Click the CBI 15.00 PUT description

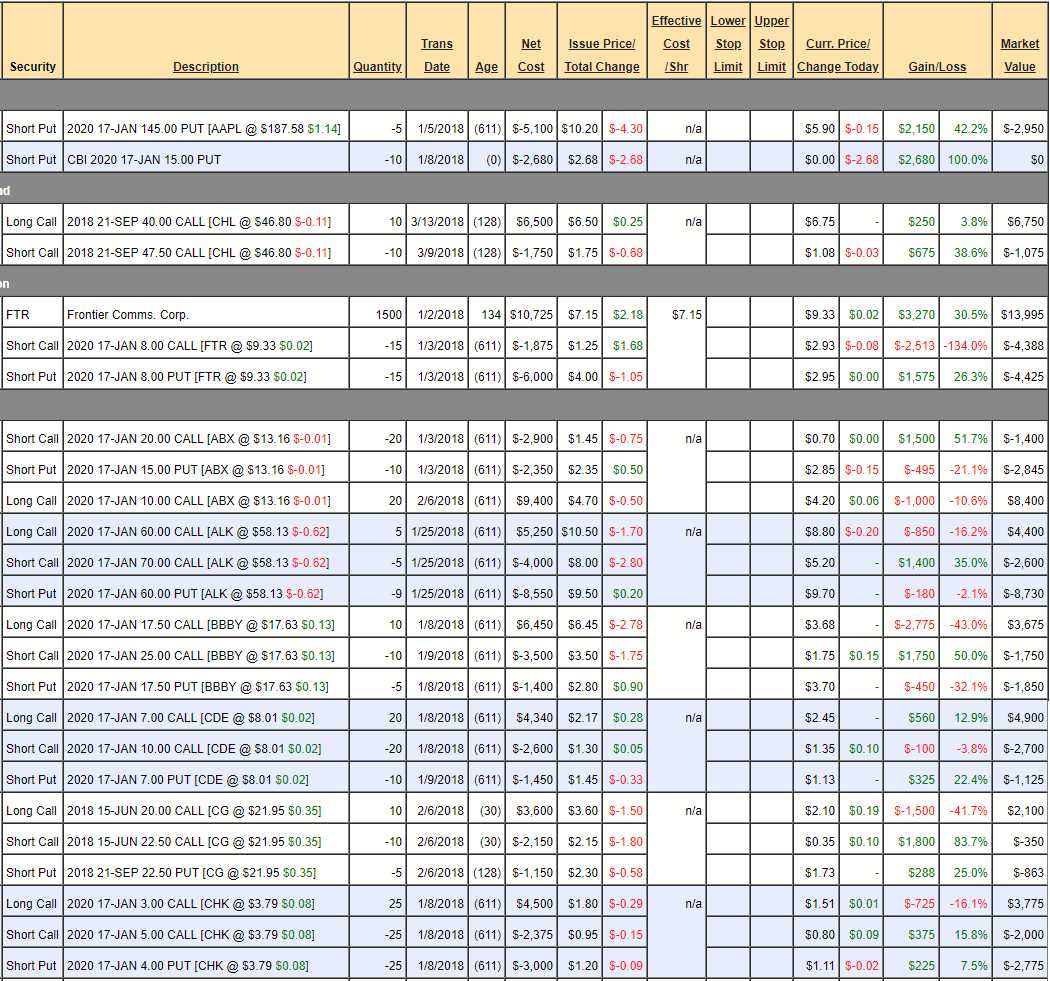tap(144, 159)
